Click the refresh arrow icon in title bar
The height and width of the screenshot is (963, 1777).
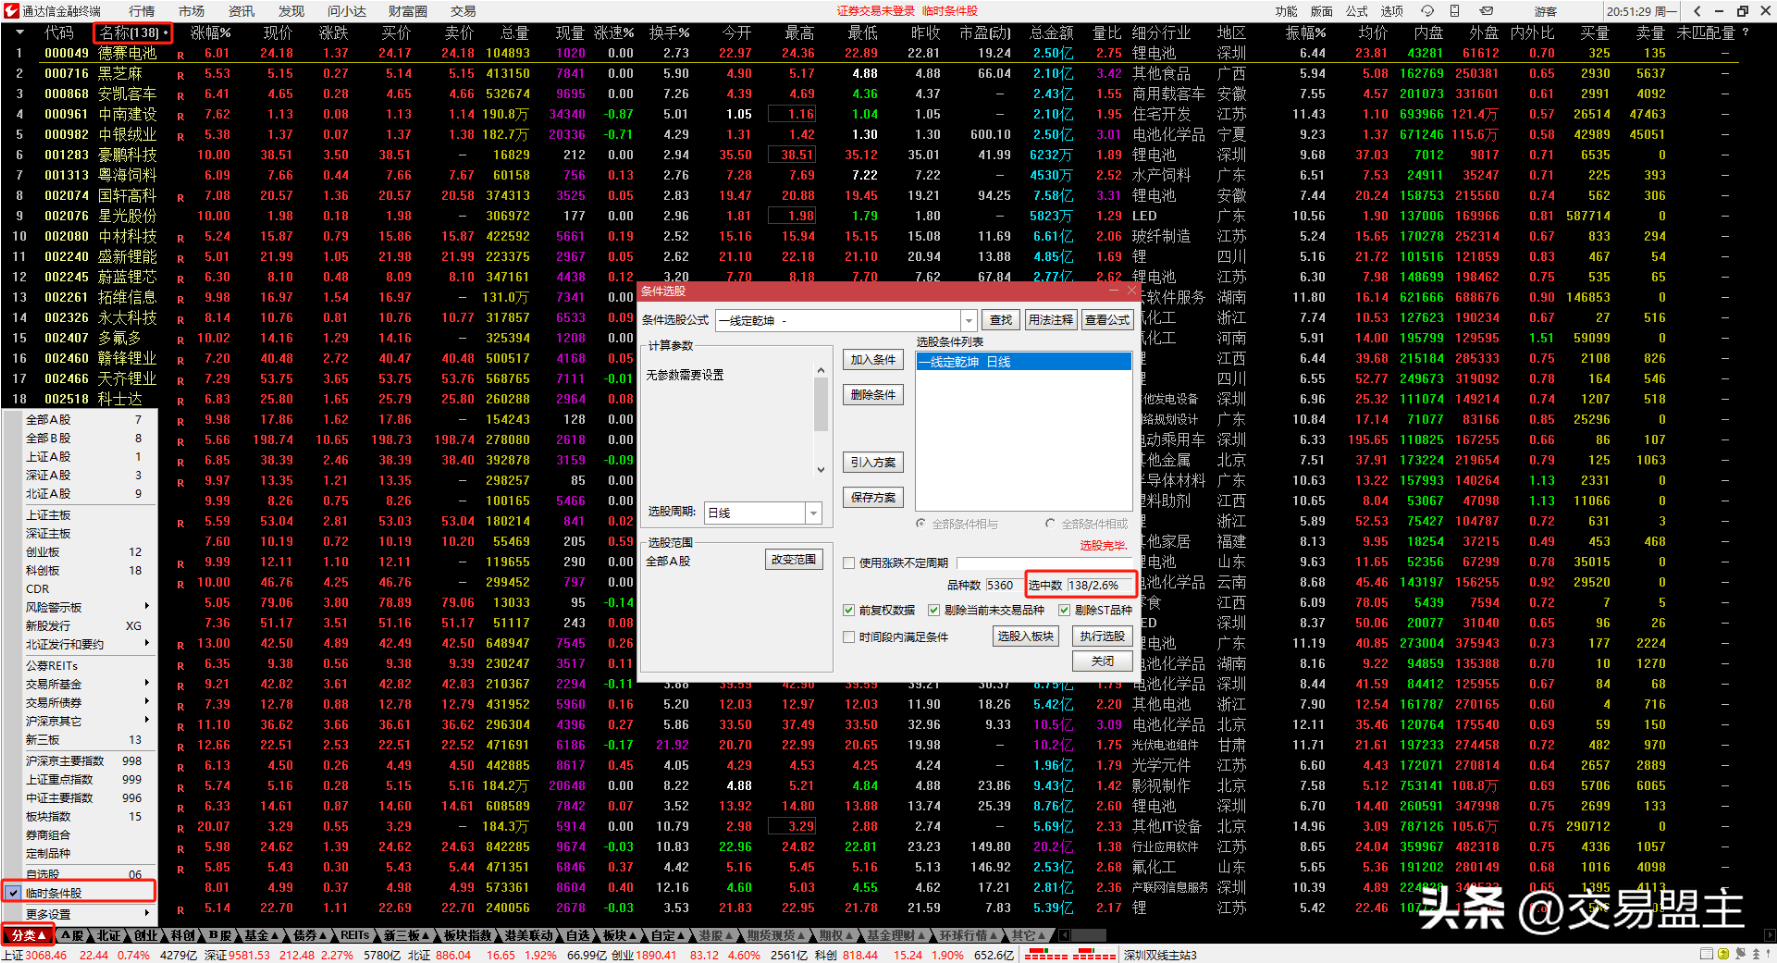1427,11
